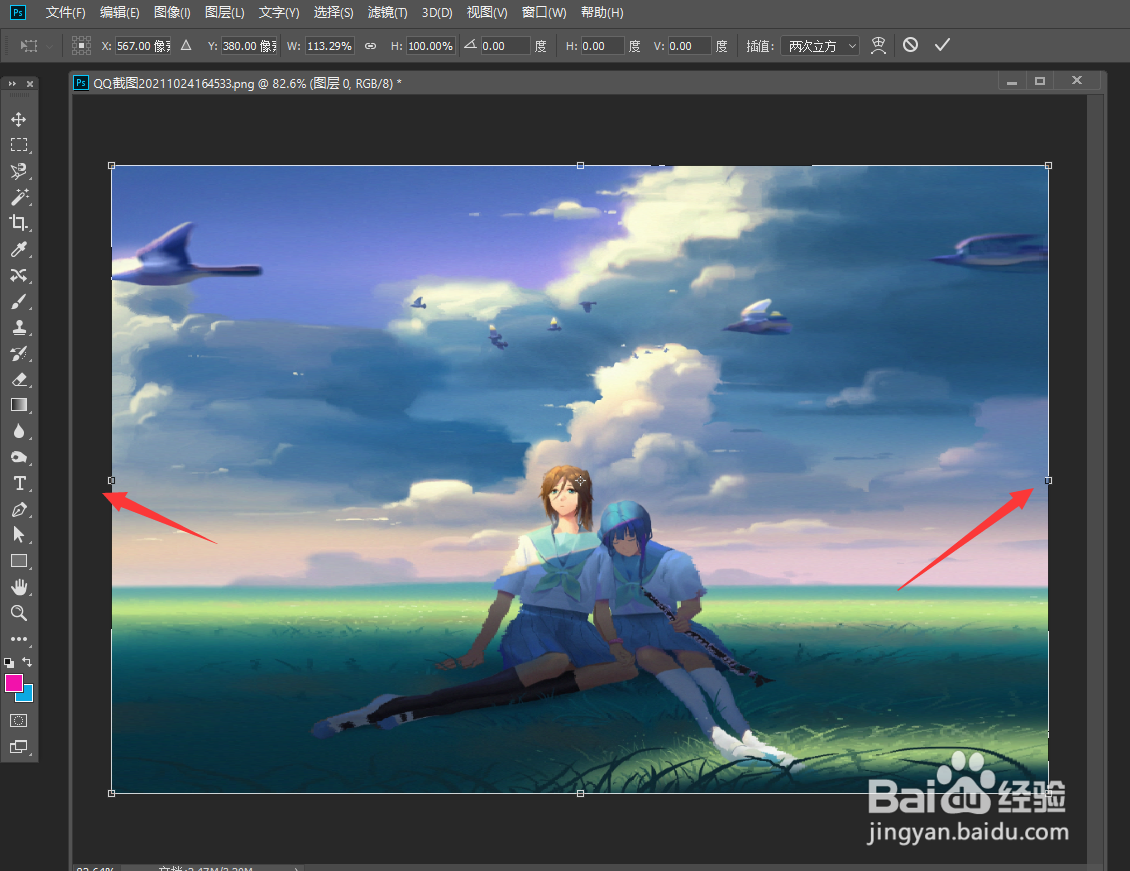Image resolution: width=1130 pixels, height=871 pixels.
Task: Change screen mode at toolbar bottom
Action: pos(19,746)
